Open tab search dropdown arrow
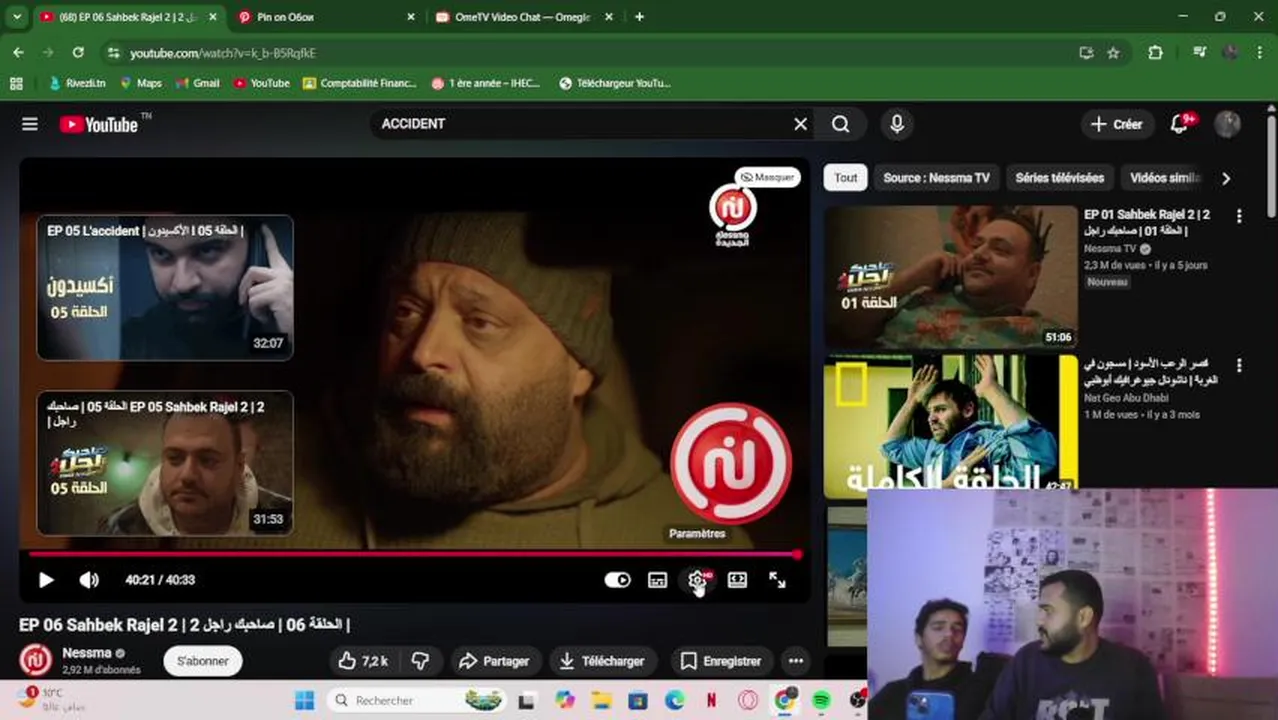This screenshot has width=1278, height=720. (x=17, y=17)
